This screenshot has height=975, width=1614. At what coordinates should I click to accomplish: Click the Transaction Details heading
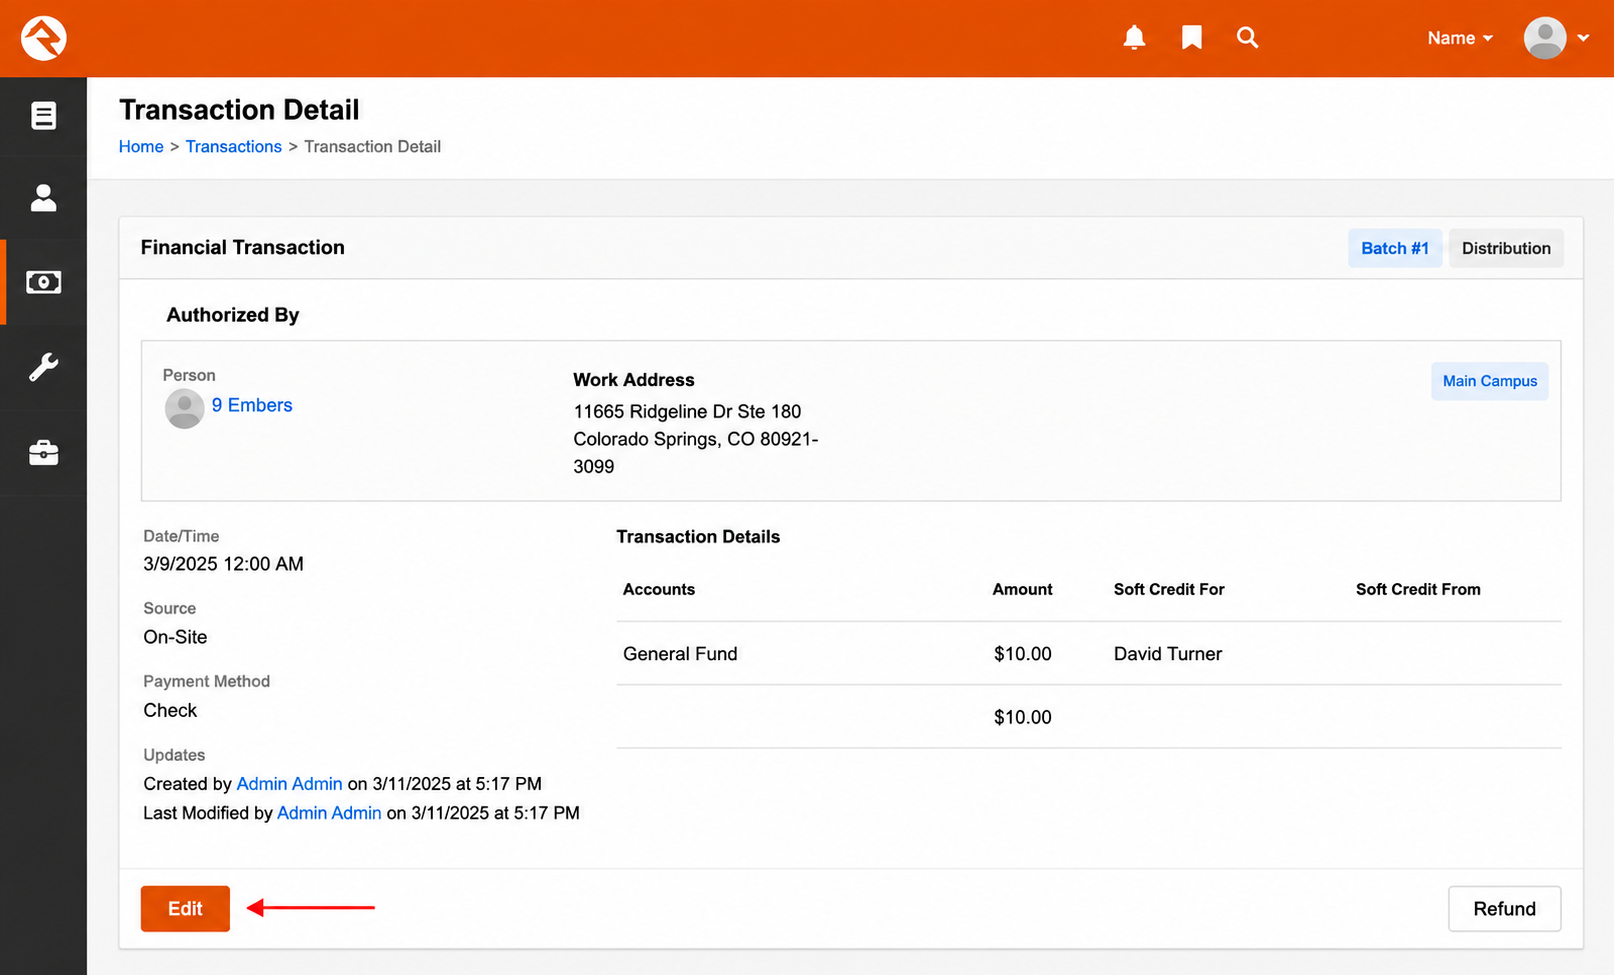tap(698, 537)
